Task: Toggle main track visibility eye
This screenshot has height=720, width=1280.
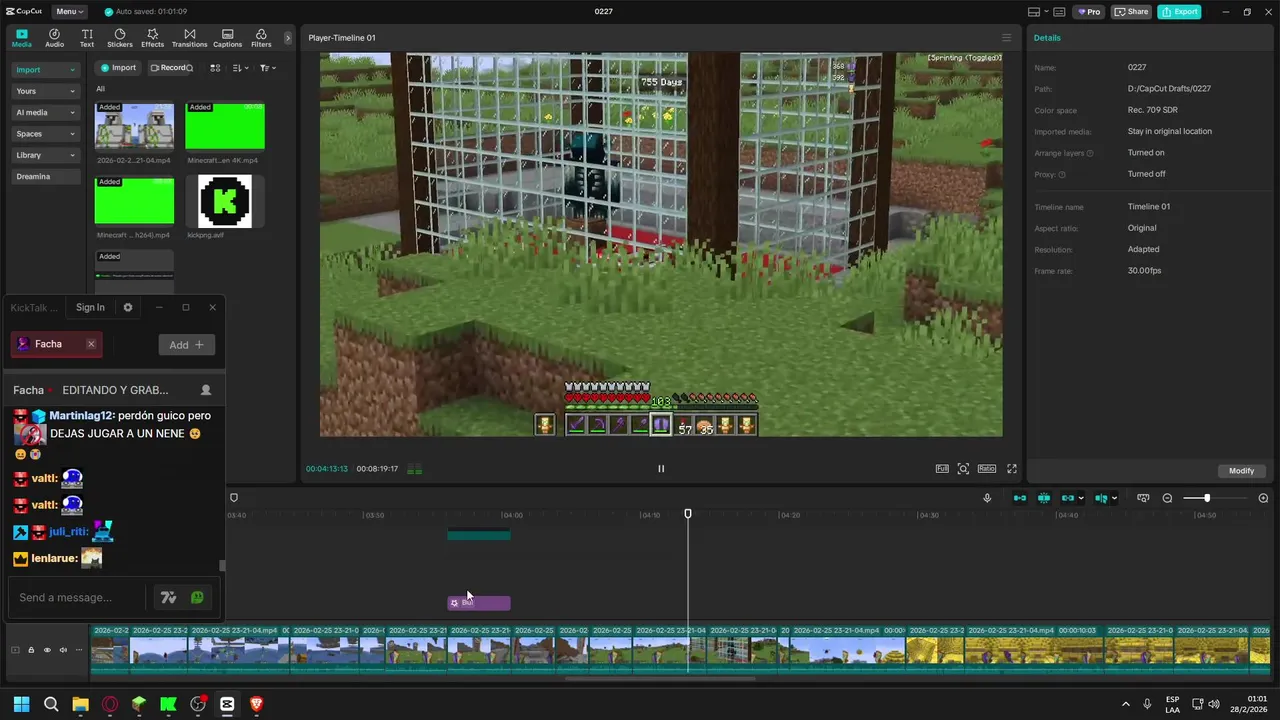Action: click(47, 650)
